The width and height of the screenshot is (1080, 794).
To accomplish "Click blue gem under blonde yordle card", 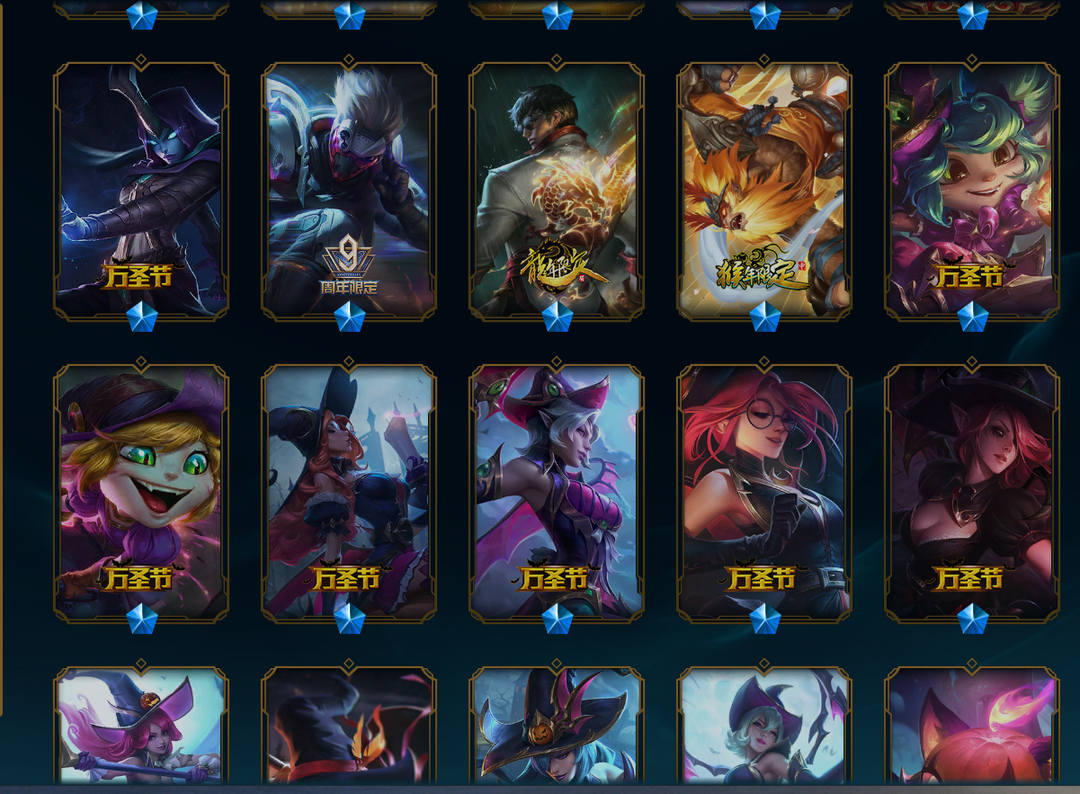I will (x=142, y=619).
